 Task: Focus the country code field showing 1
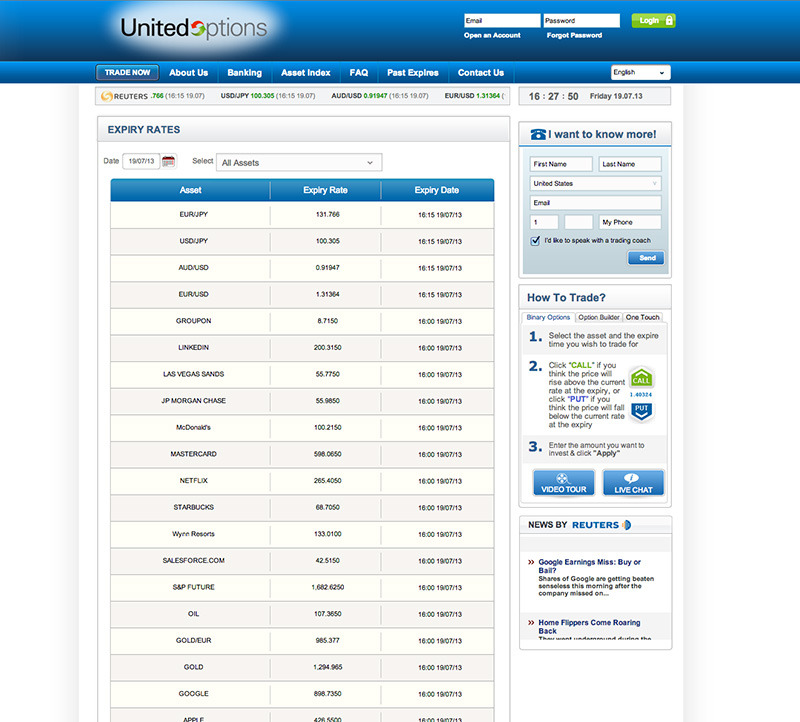click(x=544, y=222)
